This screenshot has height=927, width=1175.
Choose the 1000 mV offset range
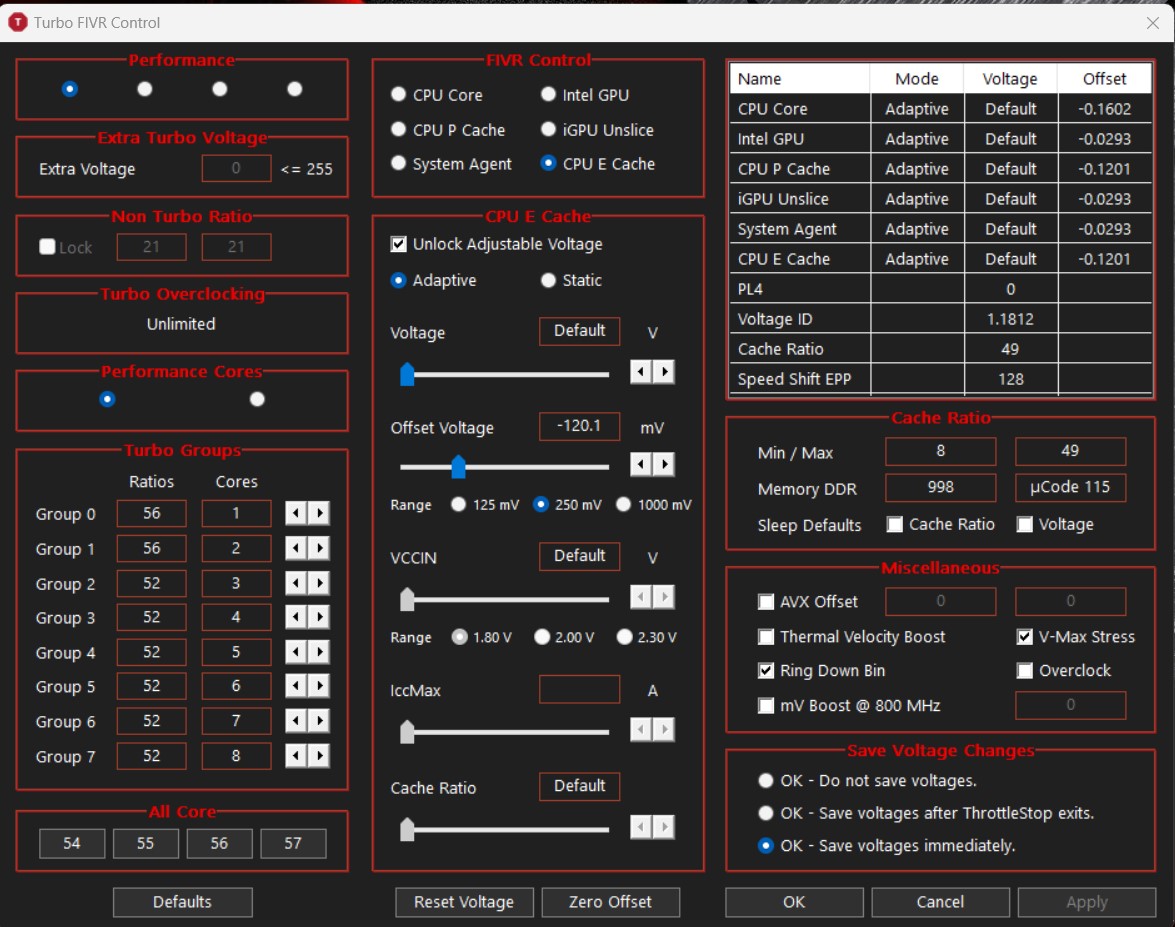[x=624, y=504]
